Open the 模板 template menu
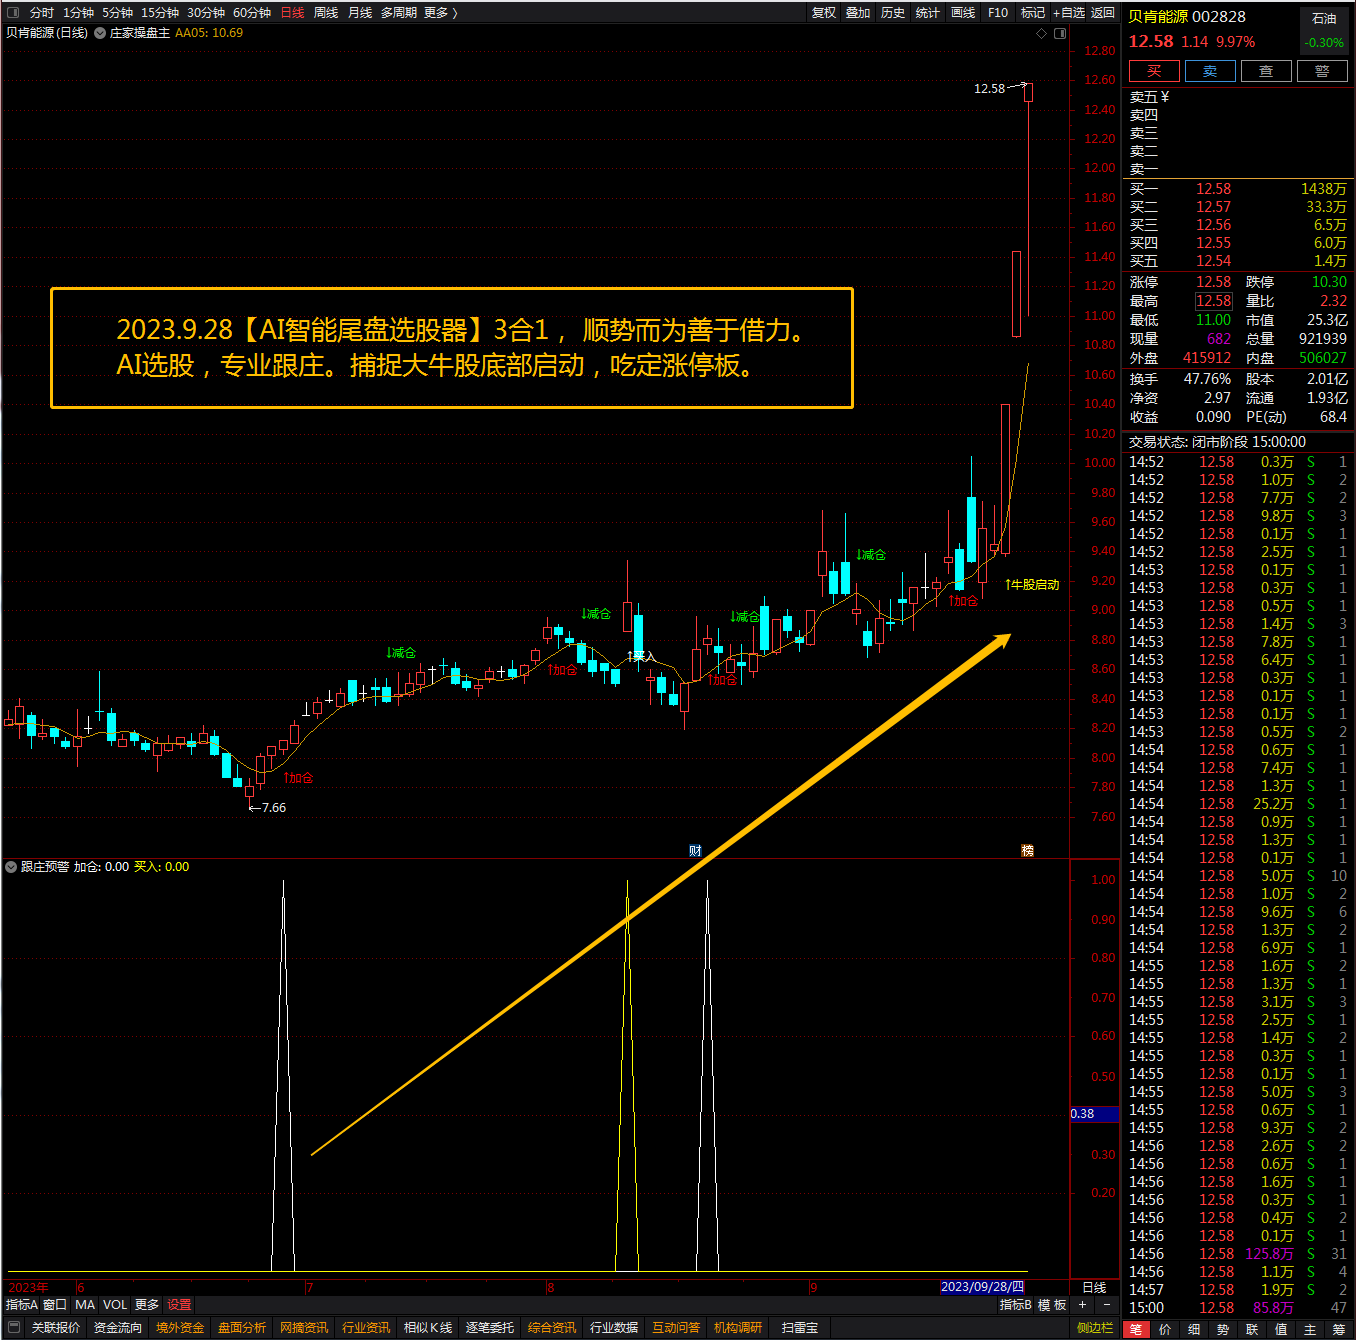 click(x=1052, y=1305)
